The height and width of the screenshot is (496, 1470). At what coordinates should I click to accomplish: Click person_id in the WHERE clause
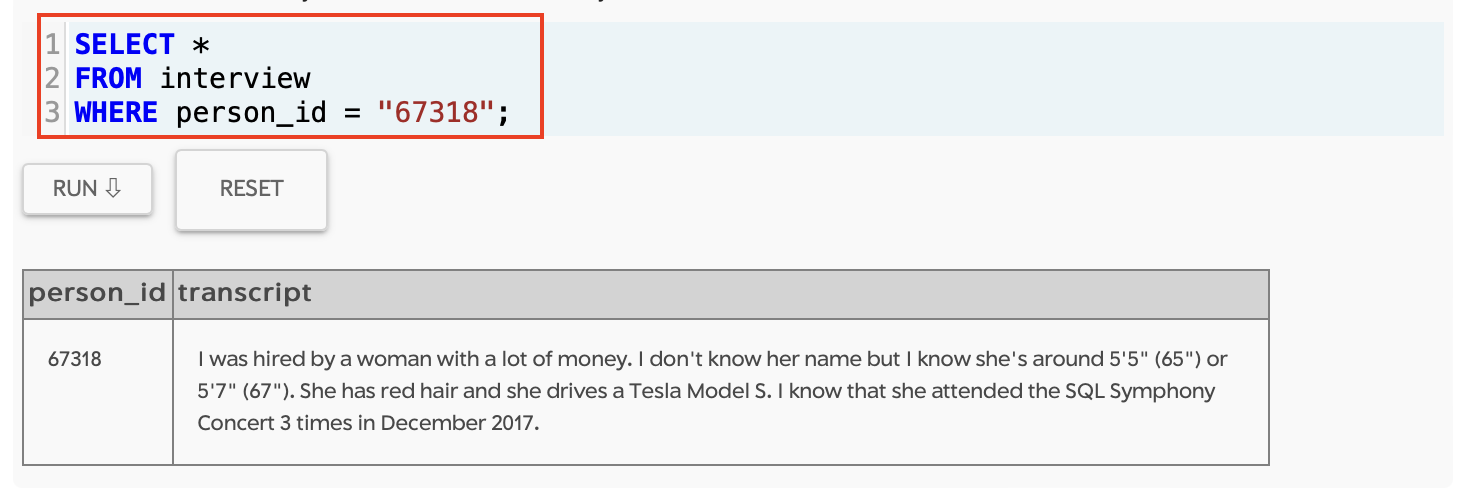coord(251,113)
